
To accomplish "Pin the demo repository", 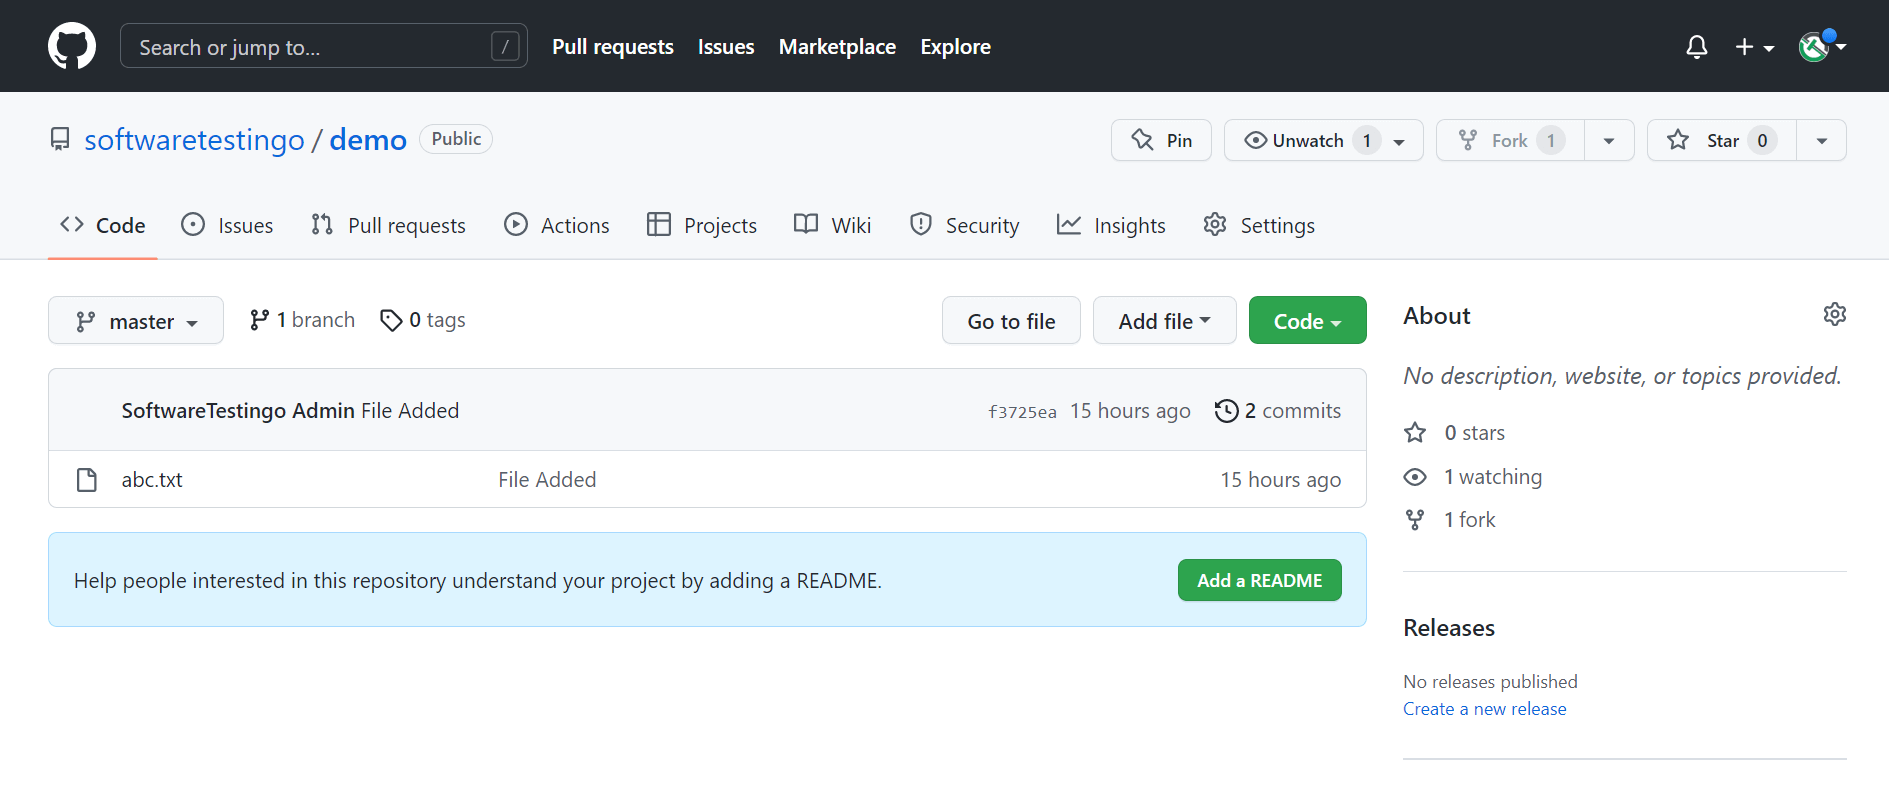I will click(1161, 140).
